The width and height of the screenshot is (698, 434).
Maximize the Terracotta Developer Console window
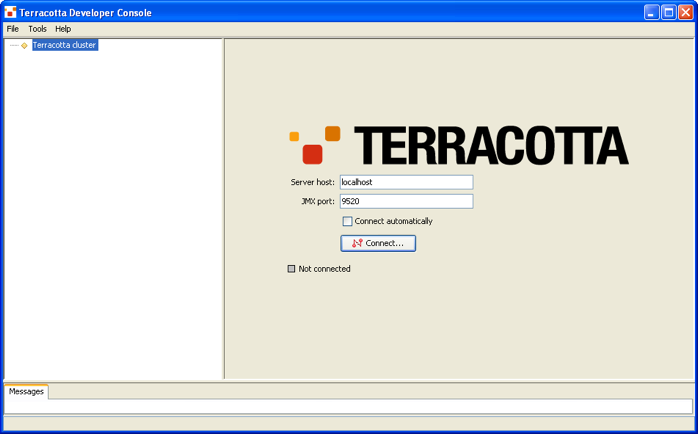coord(669,12)
